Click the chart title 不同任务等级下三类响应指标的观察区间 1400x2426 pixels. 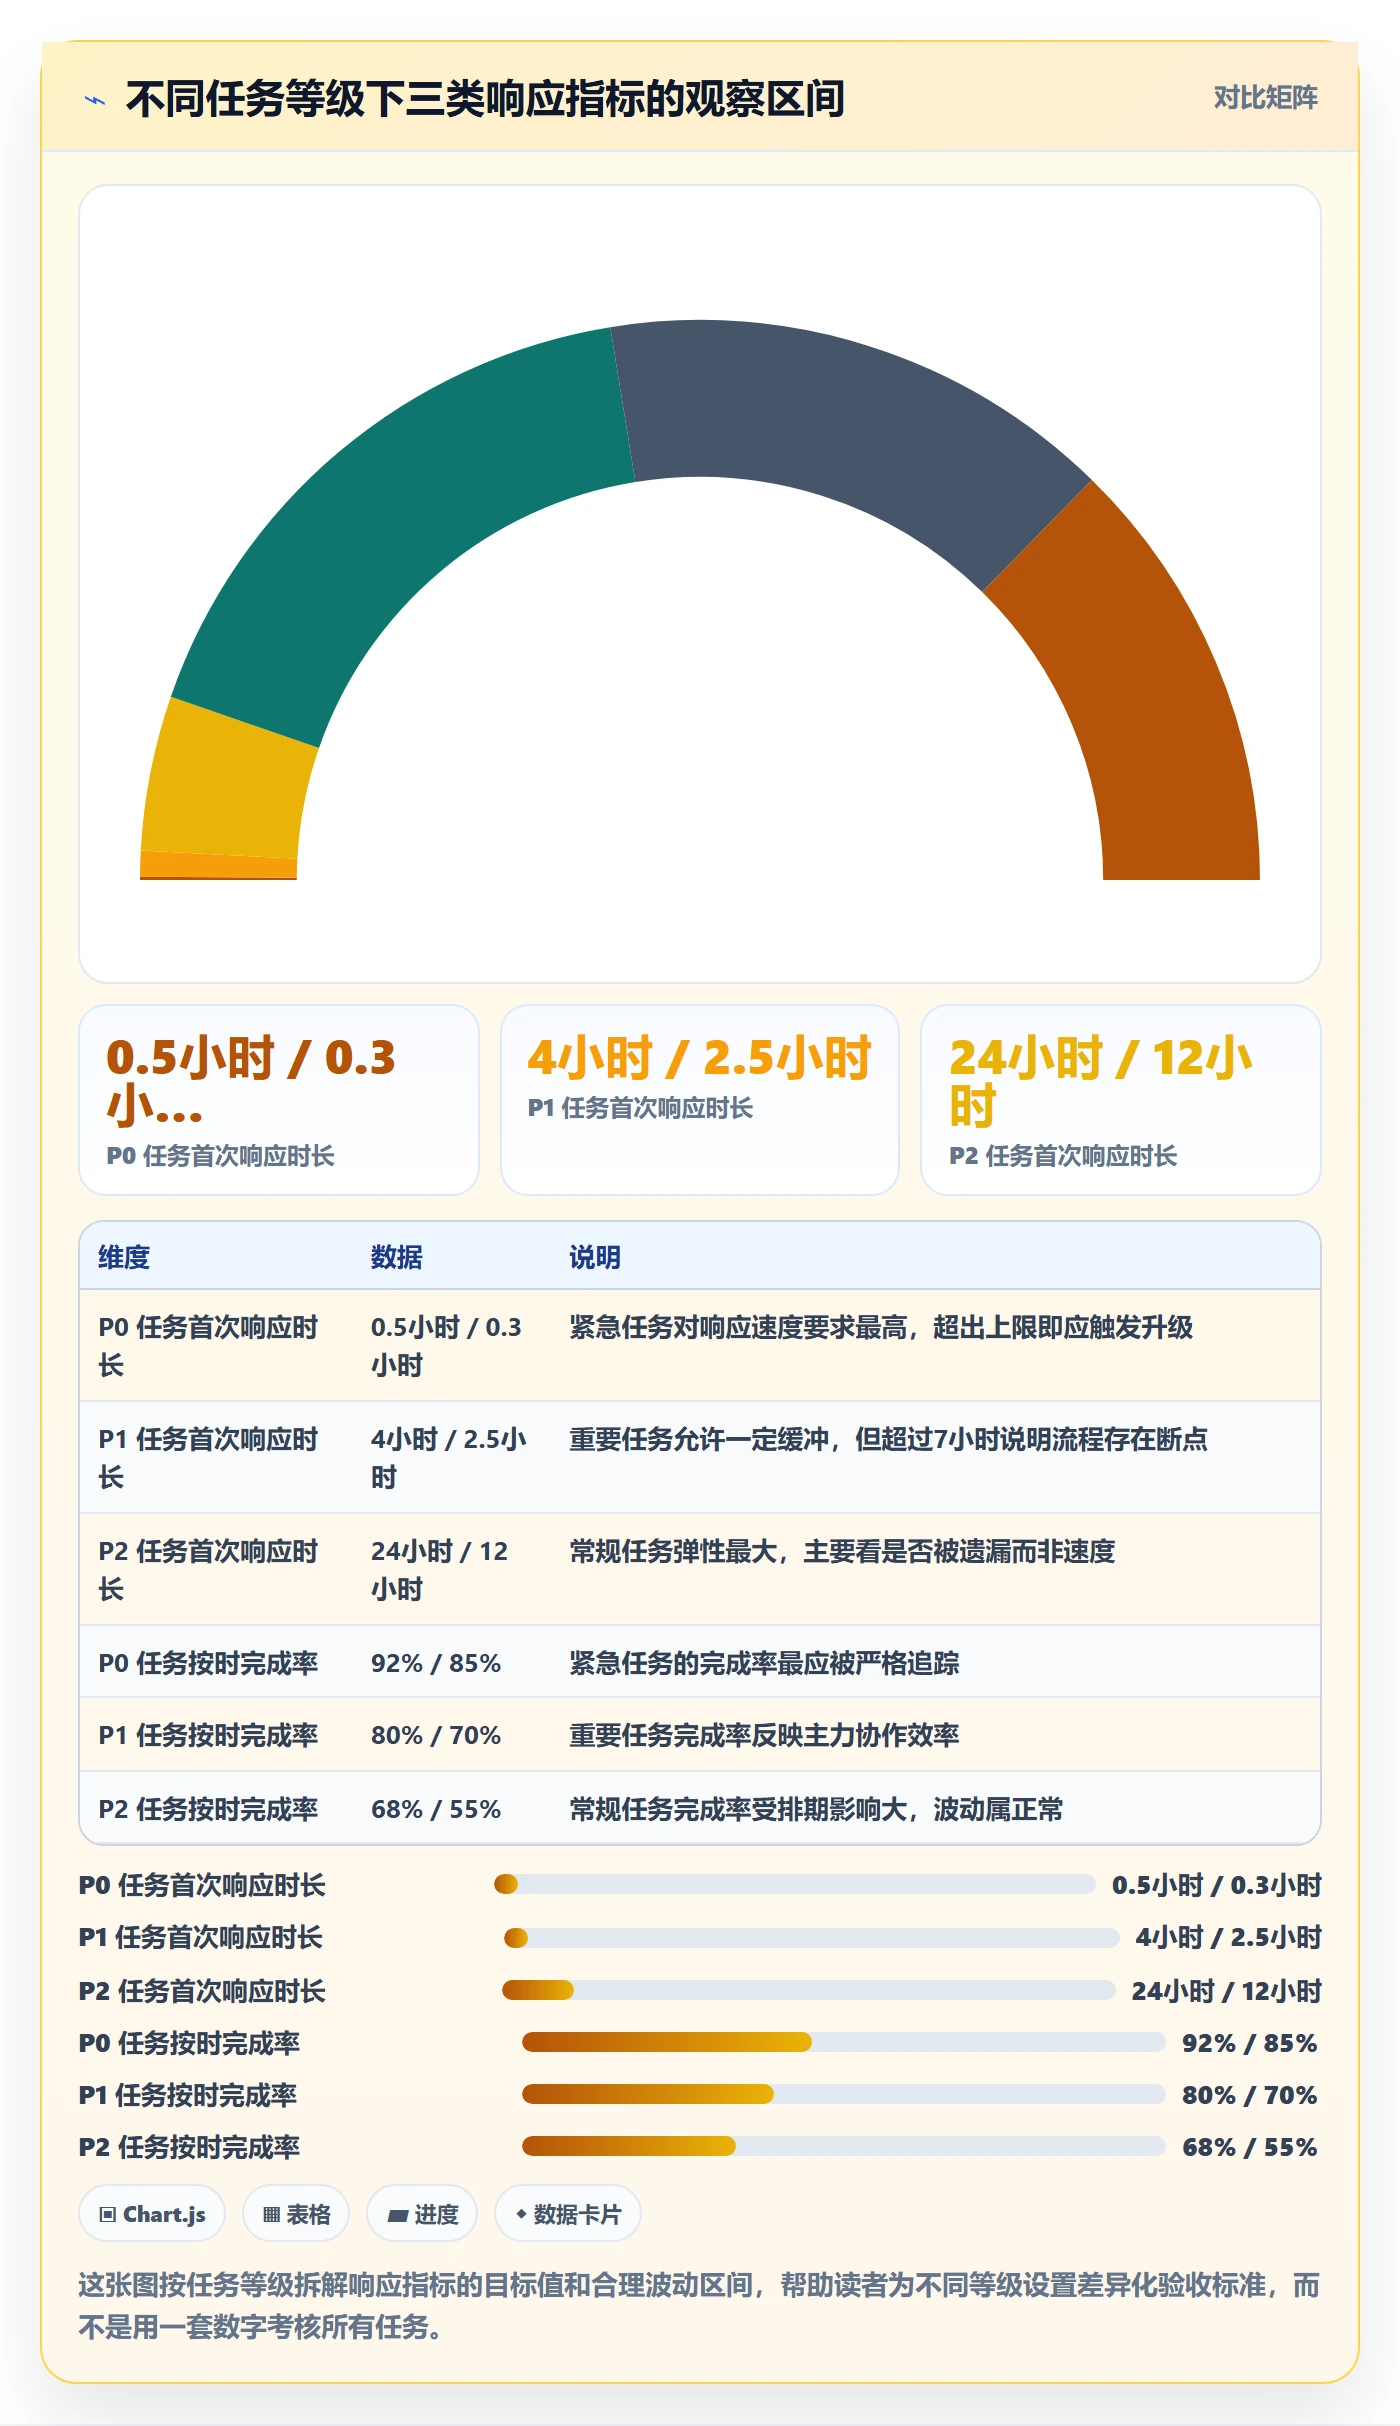pos(485,99)
